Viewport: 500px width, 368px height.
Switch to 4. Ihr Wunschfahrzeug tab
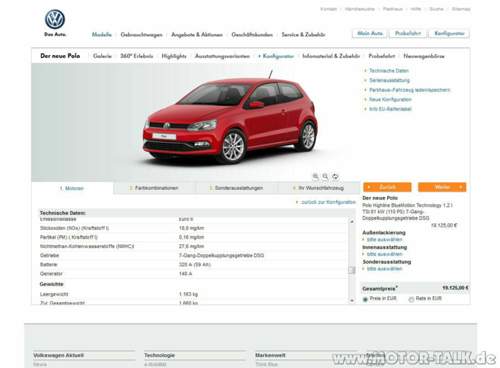(318, 188)
